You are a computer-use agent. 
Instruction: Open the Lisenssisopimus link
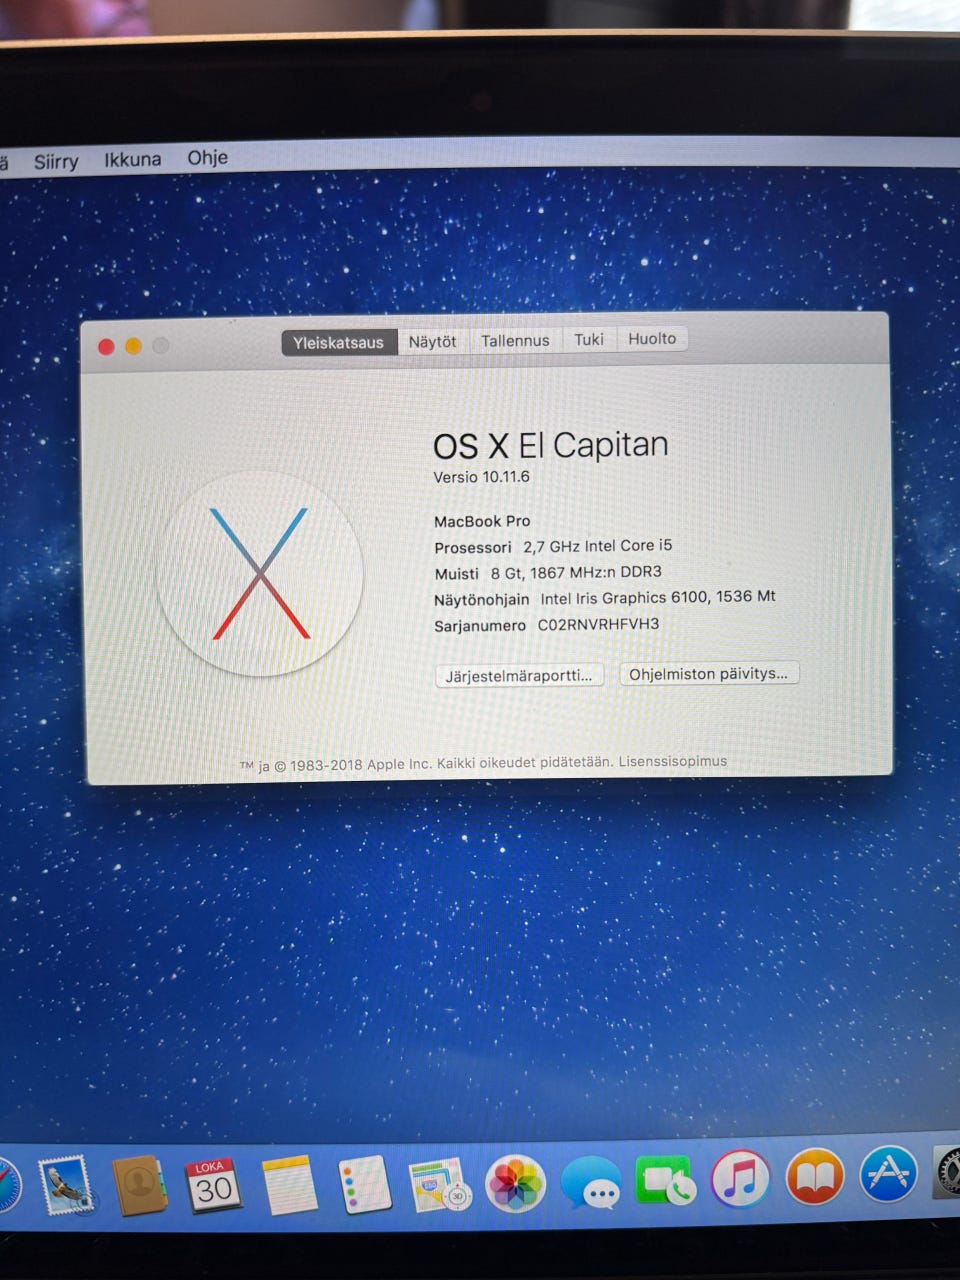click(672, 761)
